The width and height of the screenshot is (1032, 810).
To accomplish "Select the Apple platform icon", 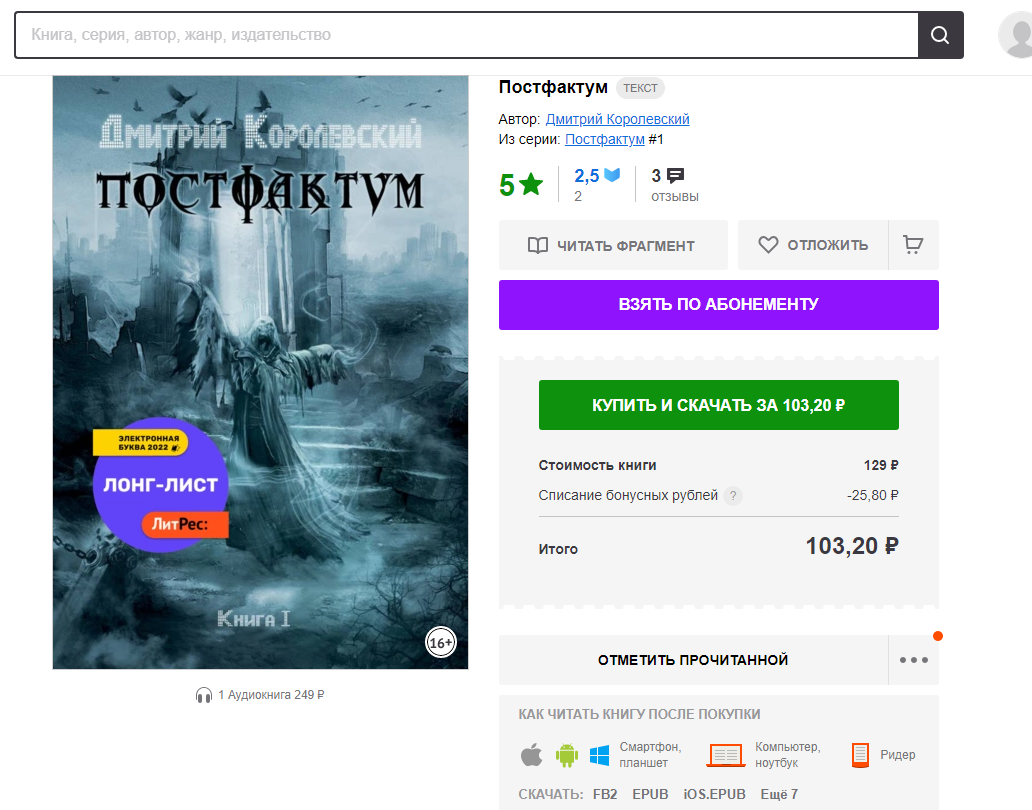I will [x=531, y=755].
